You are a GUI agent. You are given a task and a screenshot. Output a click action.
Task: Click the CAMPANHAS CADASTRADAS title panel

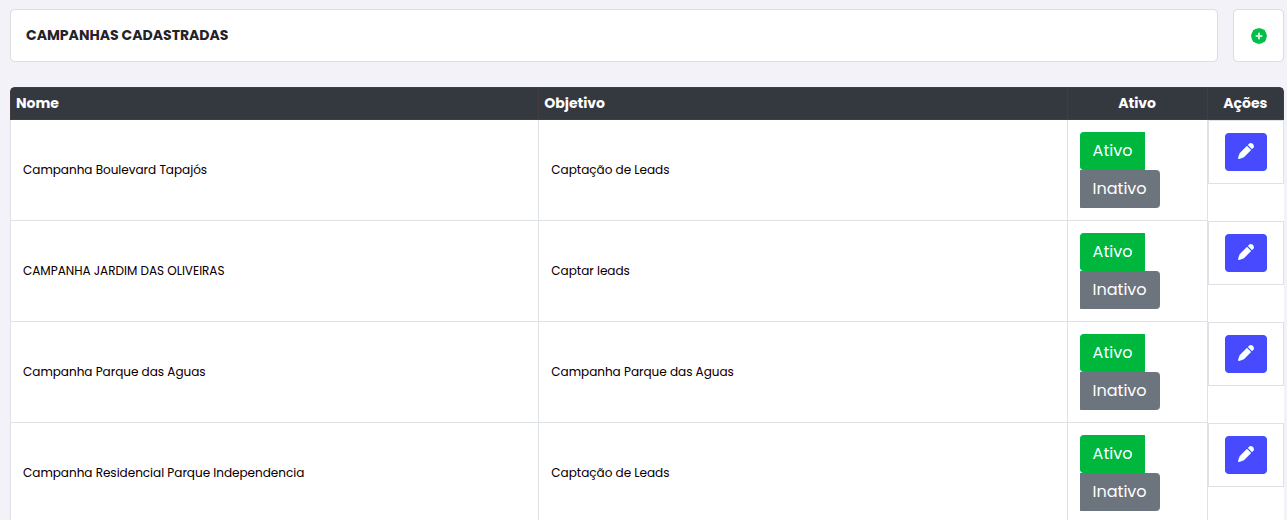click(x=614, y=36)
